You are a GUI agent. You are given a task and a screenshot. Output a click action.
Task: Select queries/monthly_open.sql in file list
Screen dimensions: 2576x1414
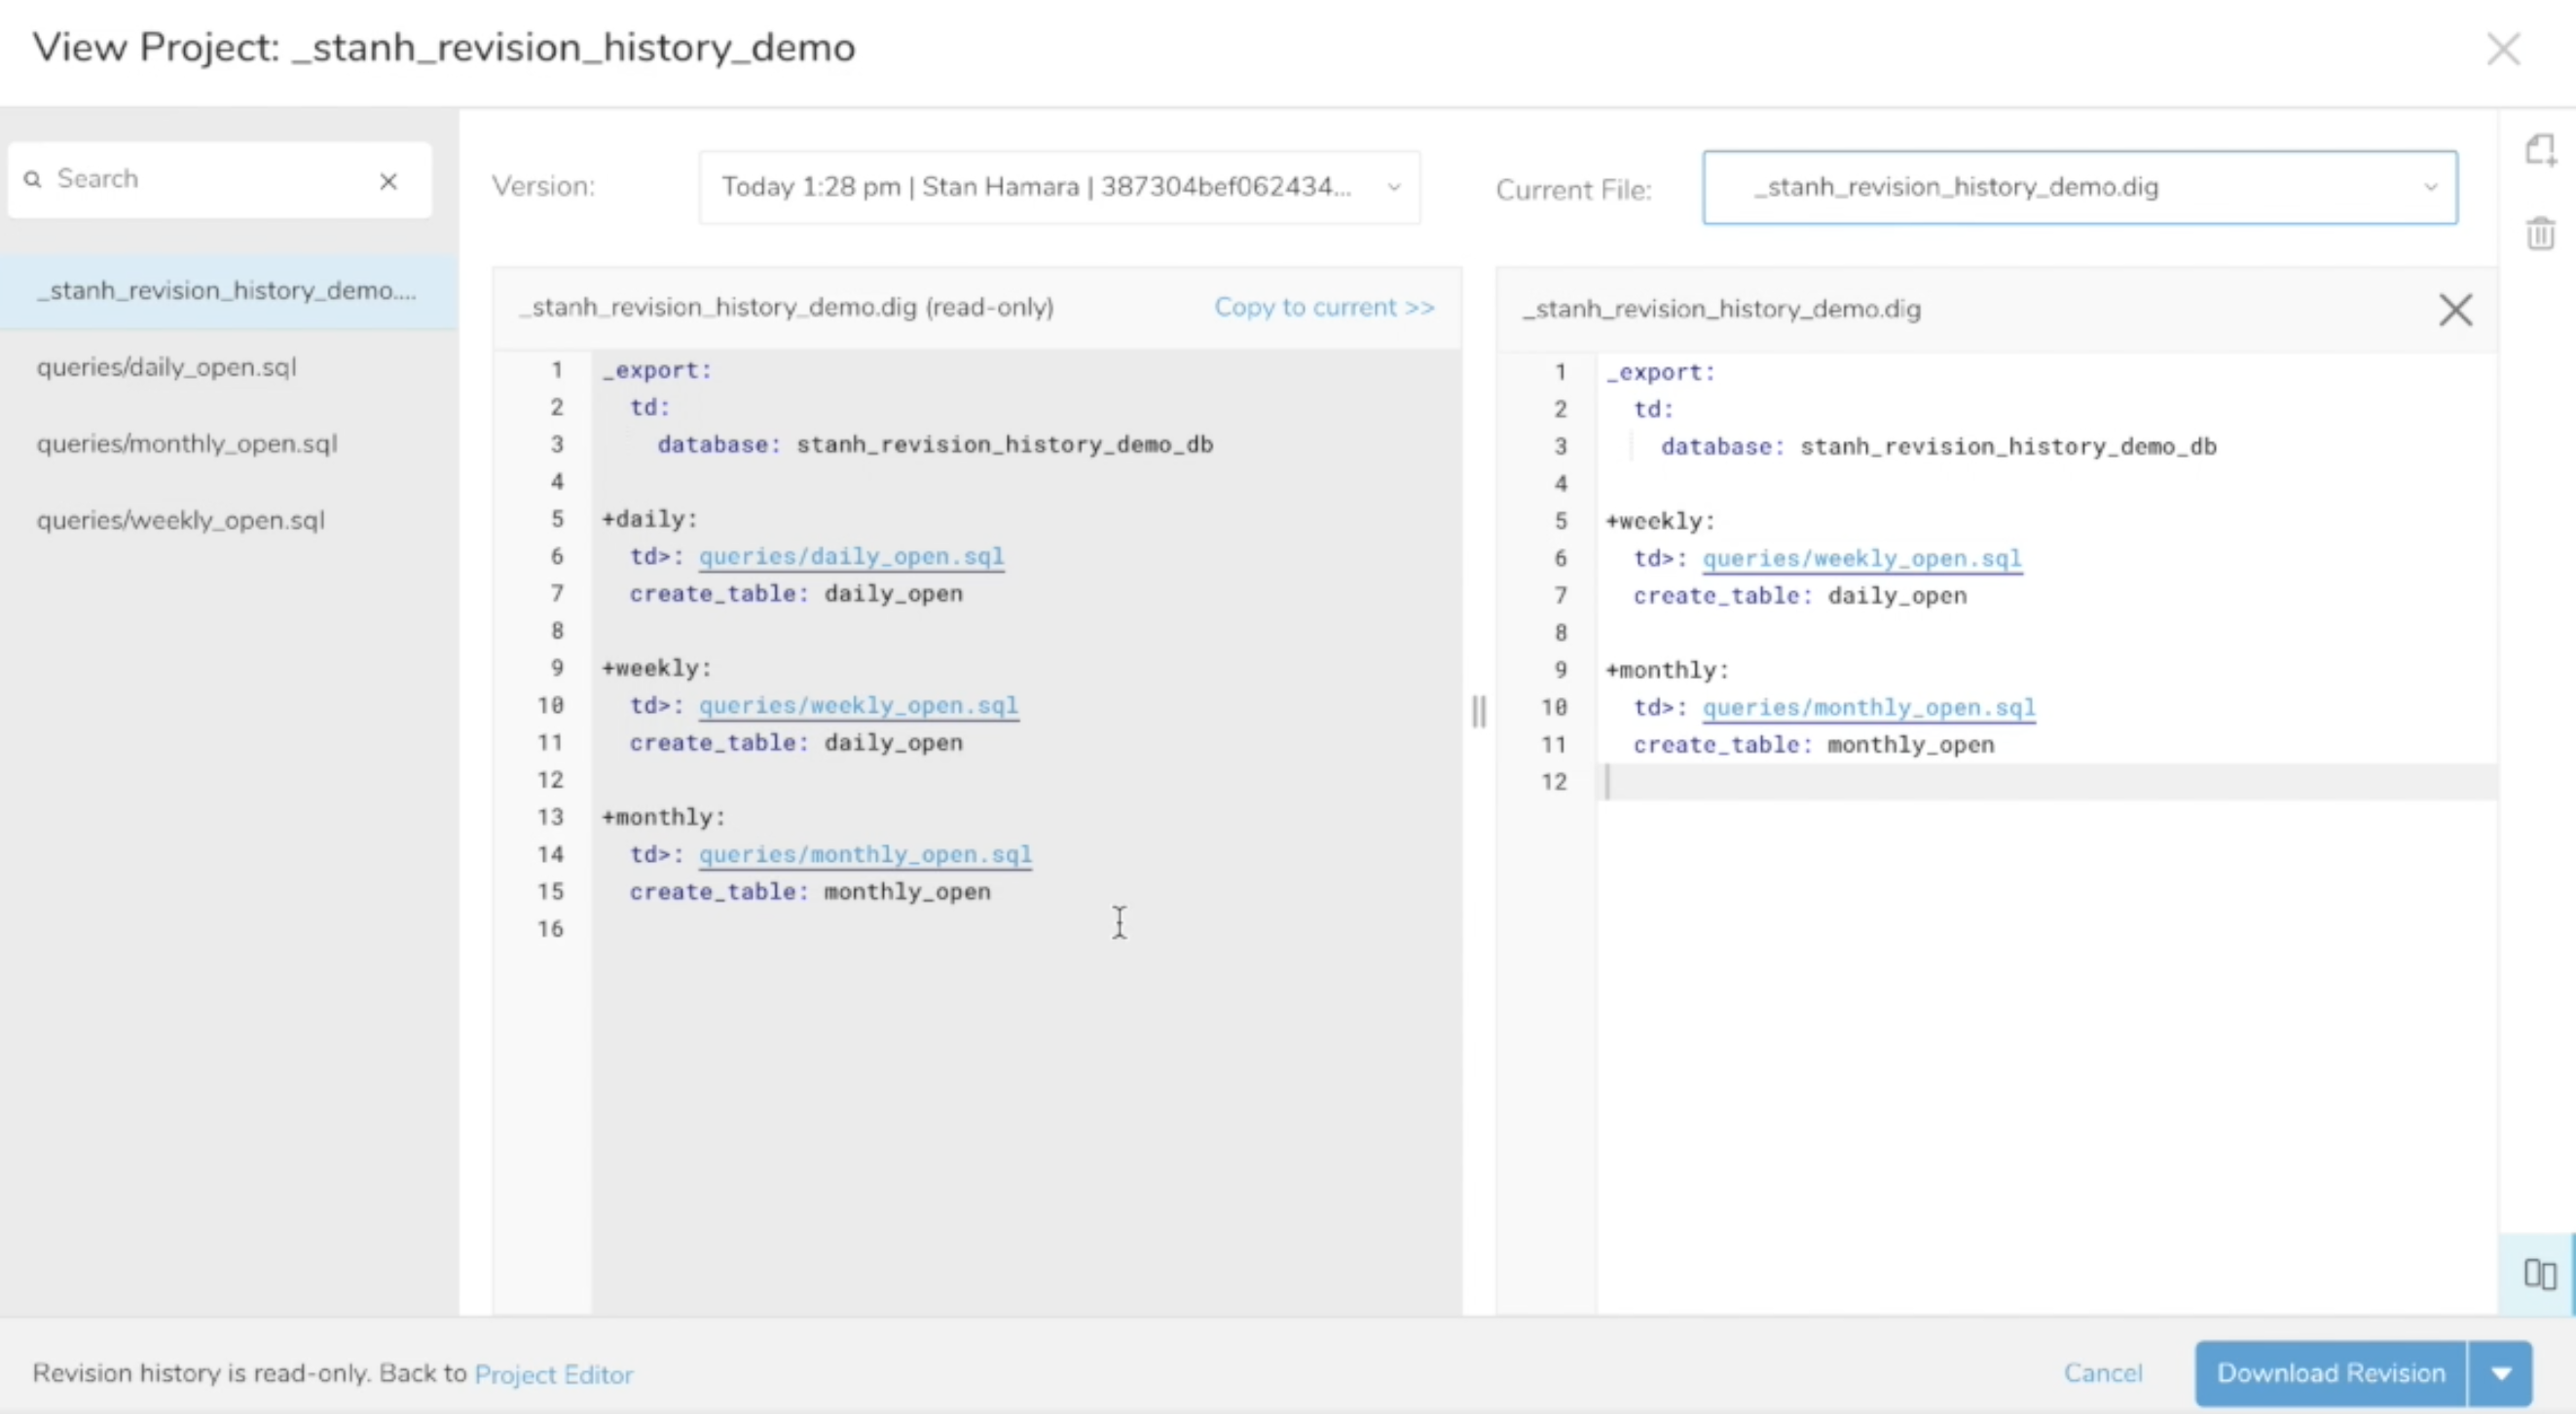[187, 444]
